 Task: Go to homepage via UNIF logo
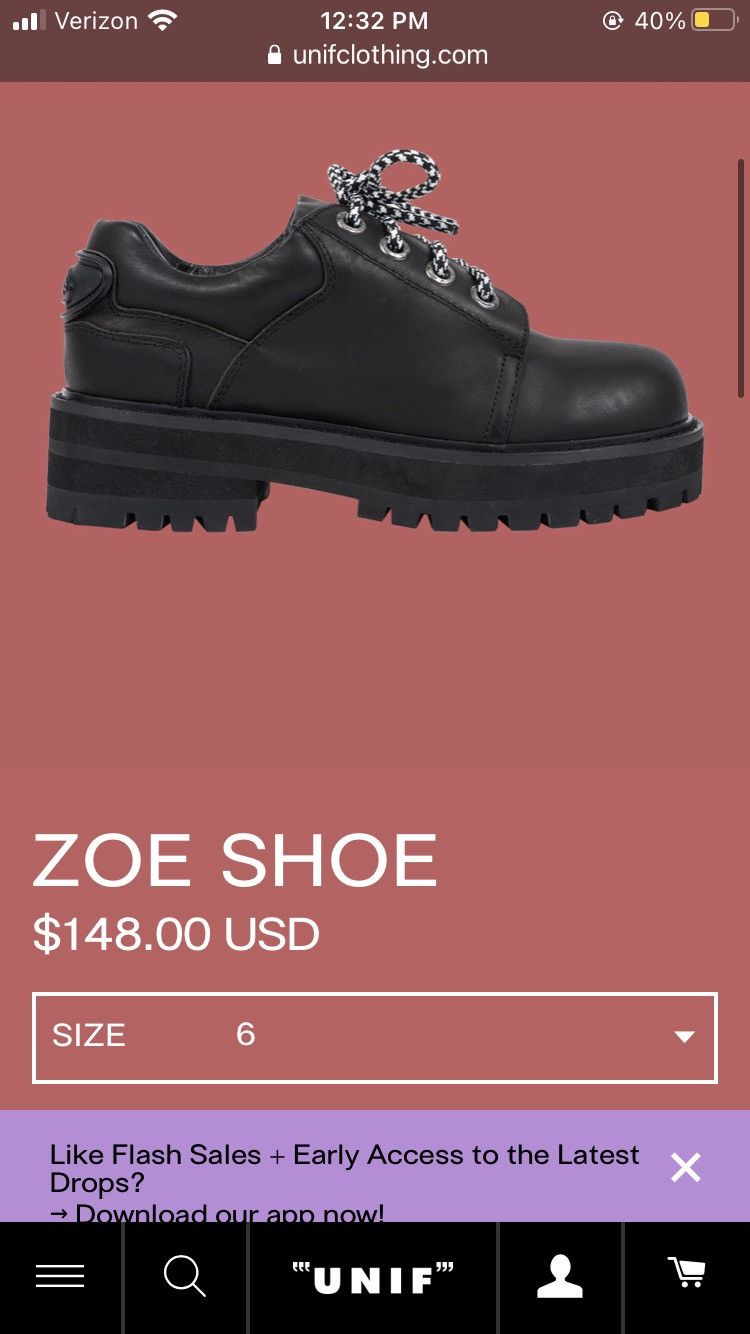point(373,1277)
